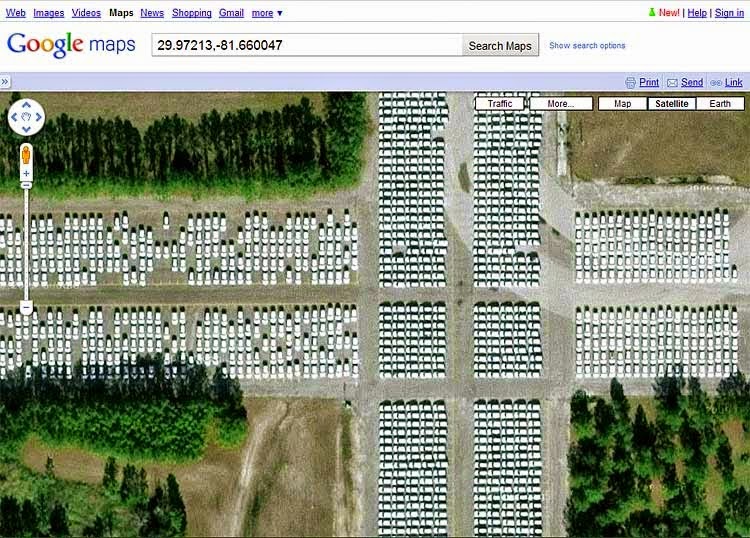
Task: Select the orange Street View pegman
Action: [x=26, y=155]
